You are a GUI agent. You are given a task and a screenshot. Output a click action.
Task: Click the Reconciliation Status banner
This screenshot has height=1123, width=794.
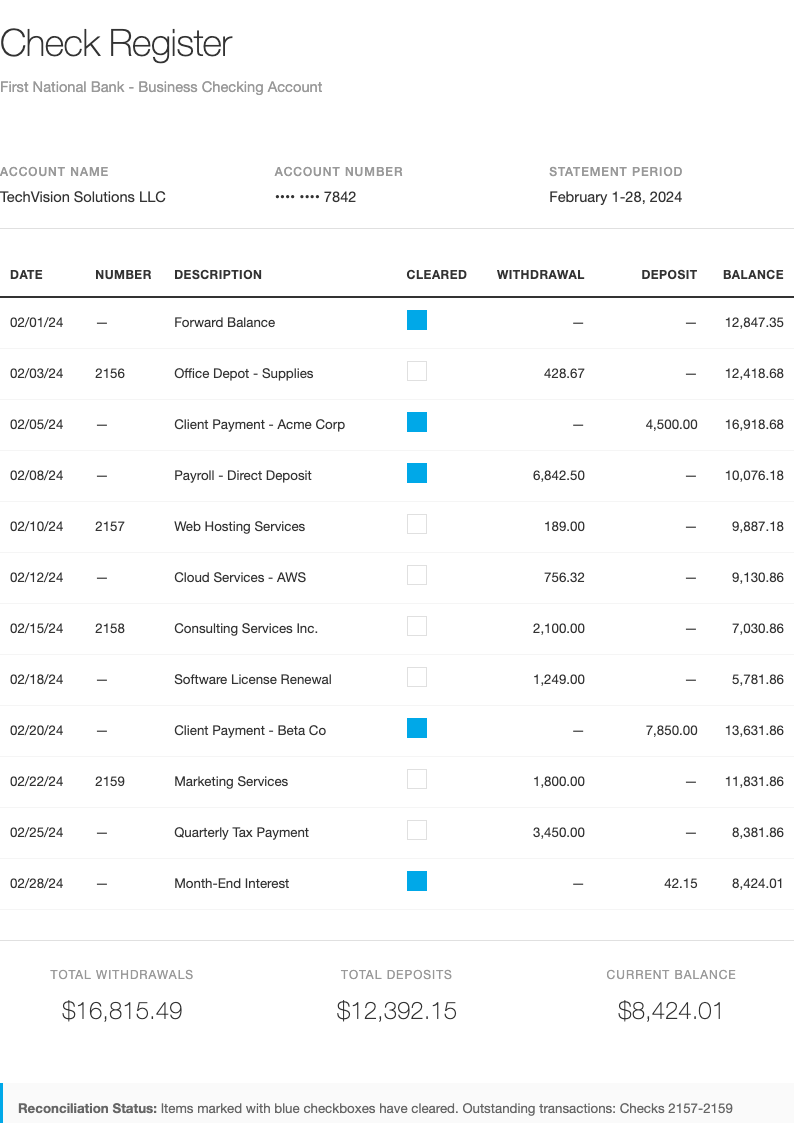point(397,1108)
